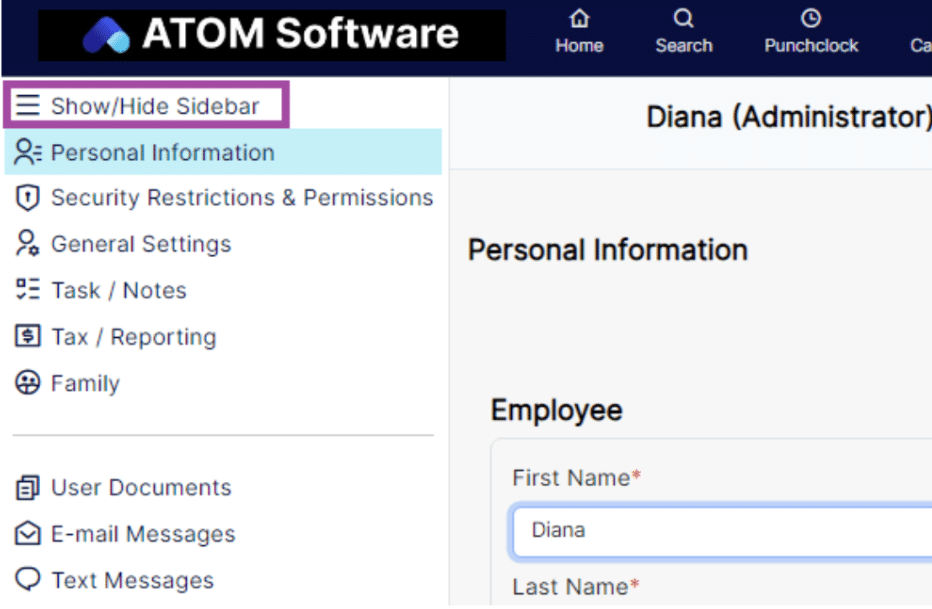Click the General Settings gear-person icon

[x=28, y=244]
